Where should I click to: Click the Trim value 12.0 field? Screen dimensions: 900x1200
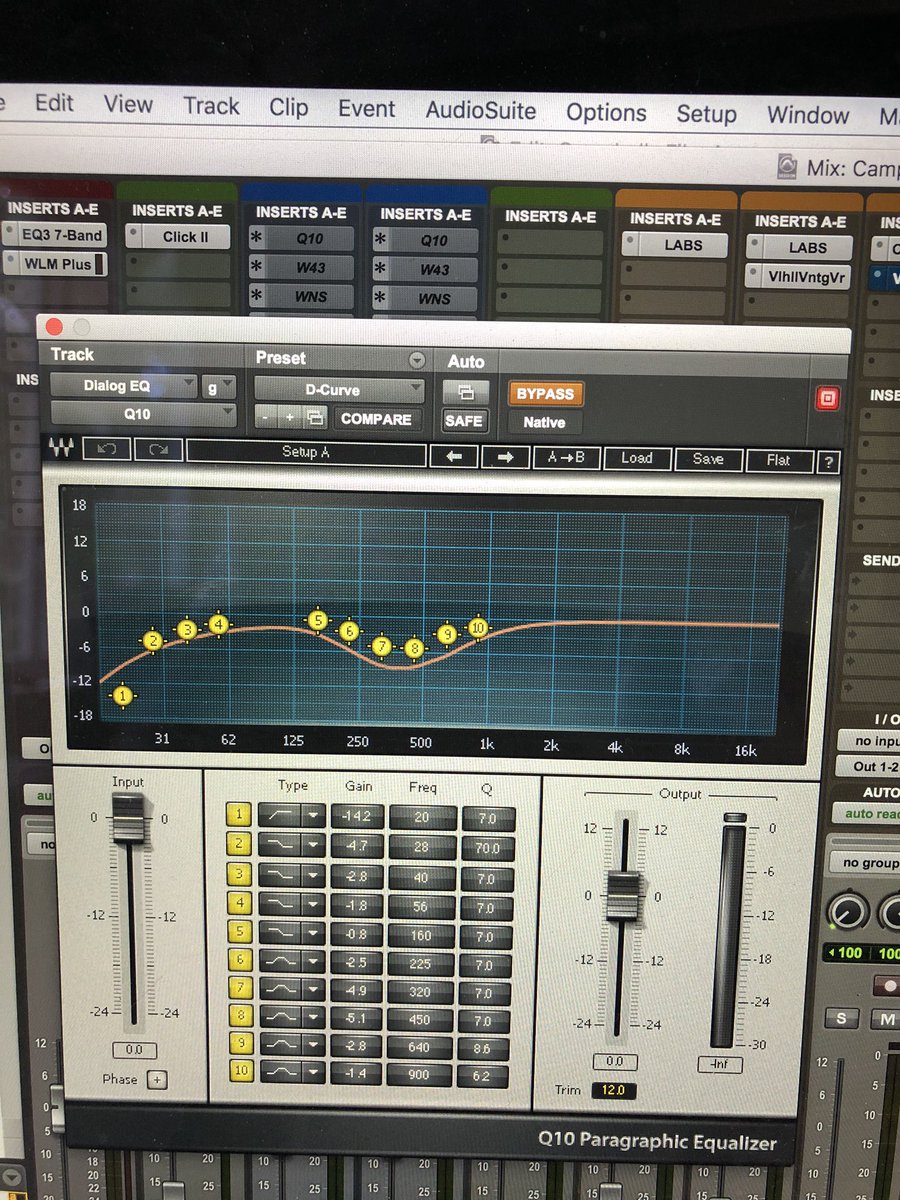(x=613, y=1090)
